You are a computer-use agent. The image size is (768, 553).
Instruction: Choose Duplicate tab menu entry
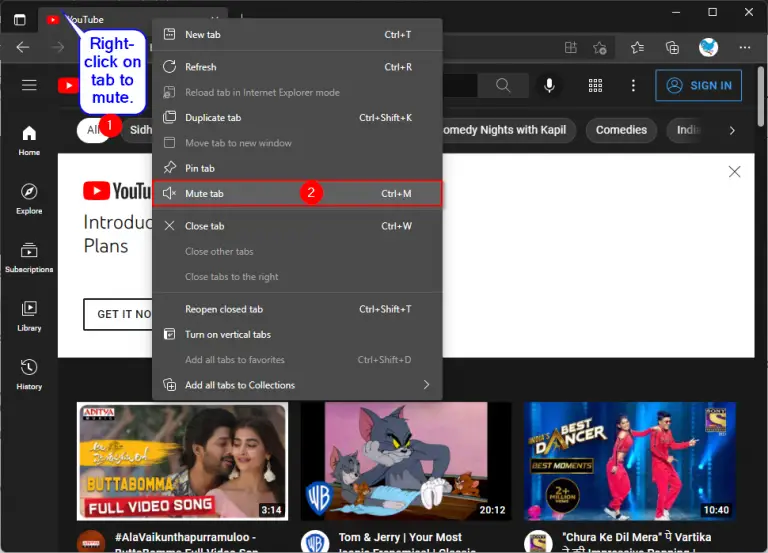[x=297, y=118]
